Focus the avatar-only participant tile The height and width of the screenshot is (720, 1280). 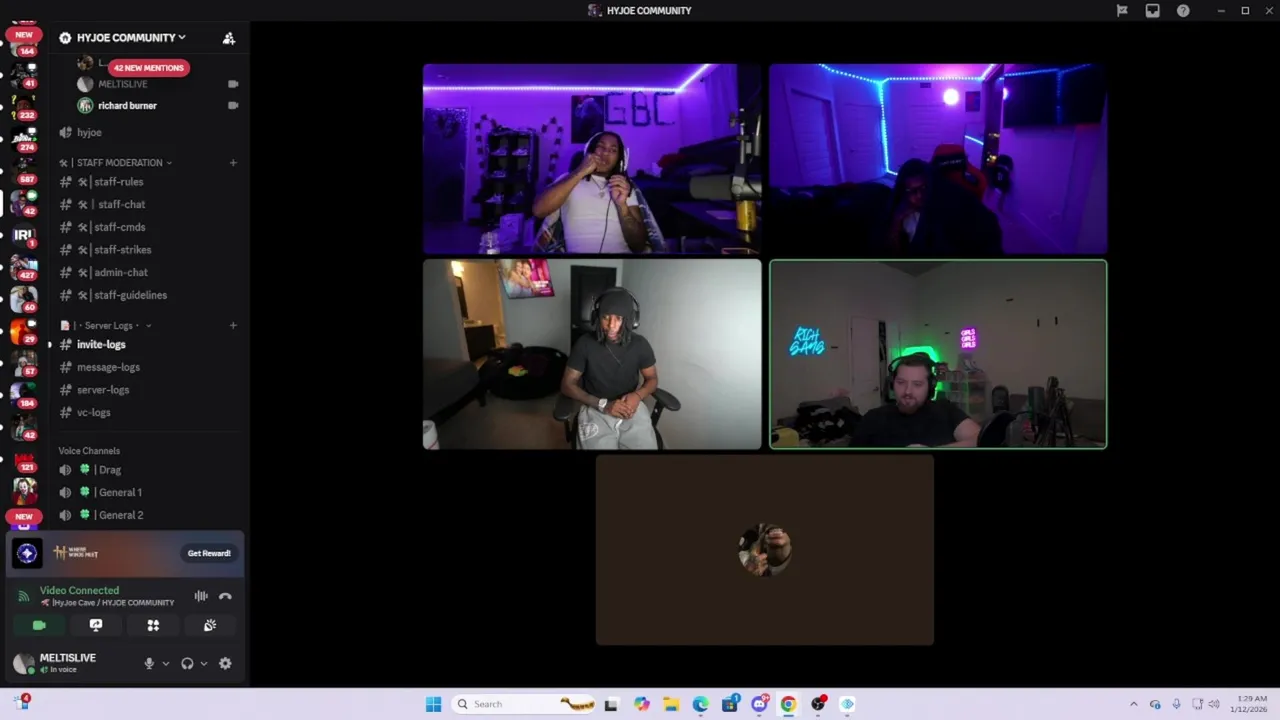765,550
